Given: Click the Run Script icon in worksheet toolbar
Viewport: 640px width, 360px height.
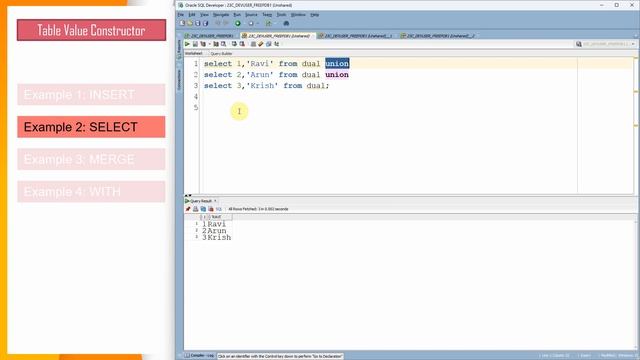Looking at the screenshot, I should (195, 44).
